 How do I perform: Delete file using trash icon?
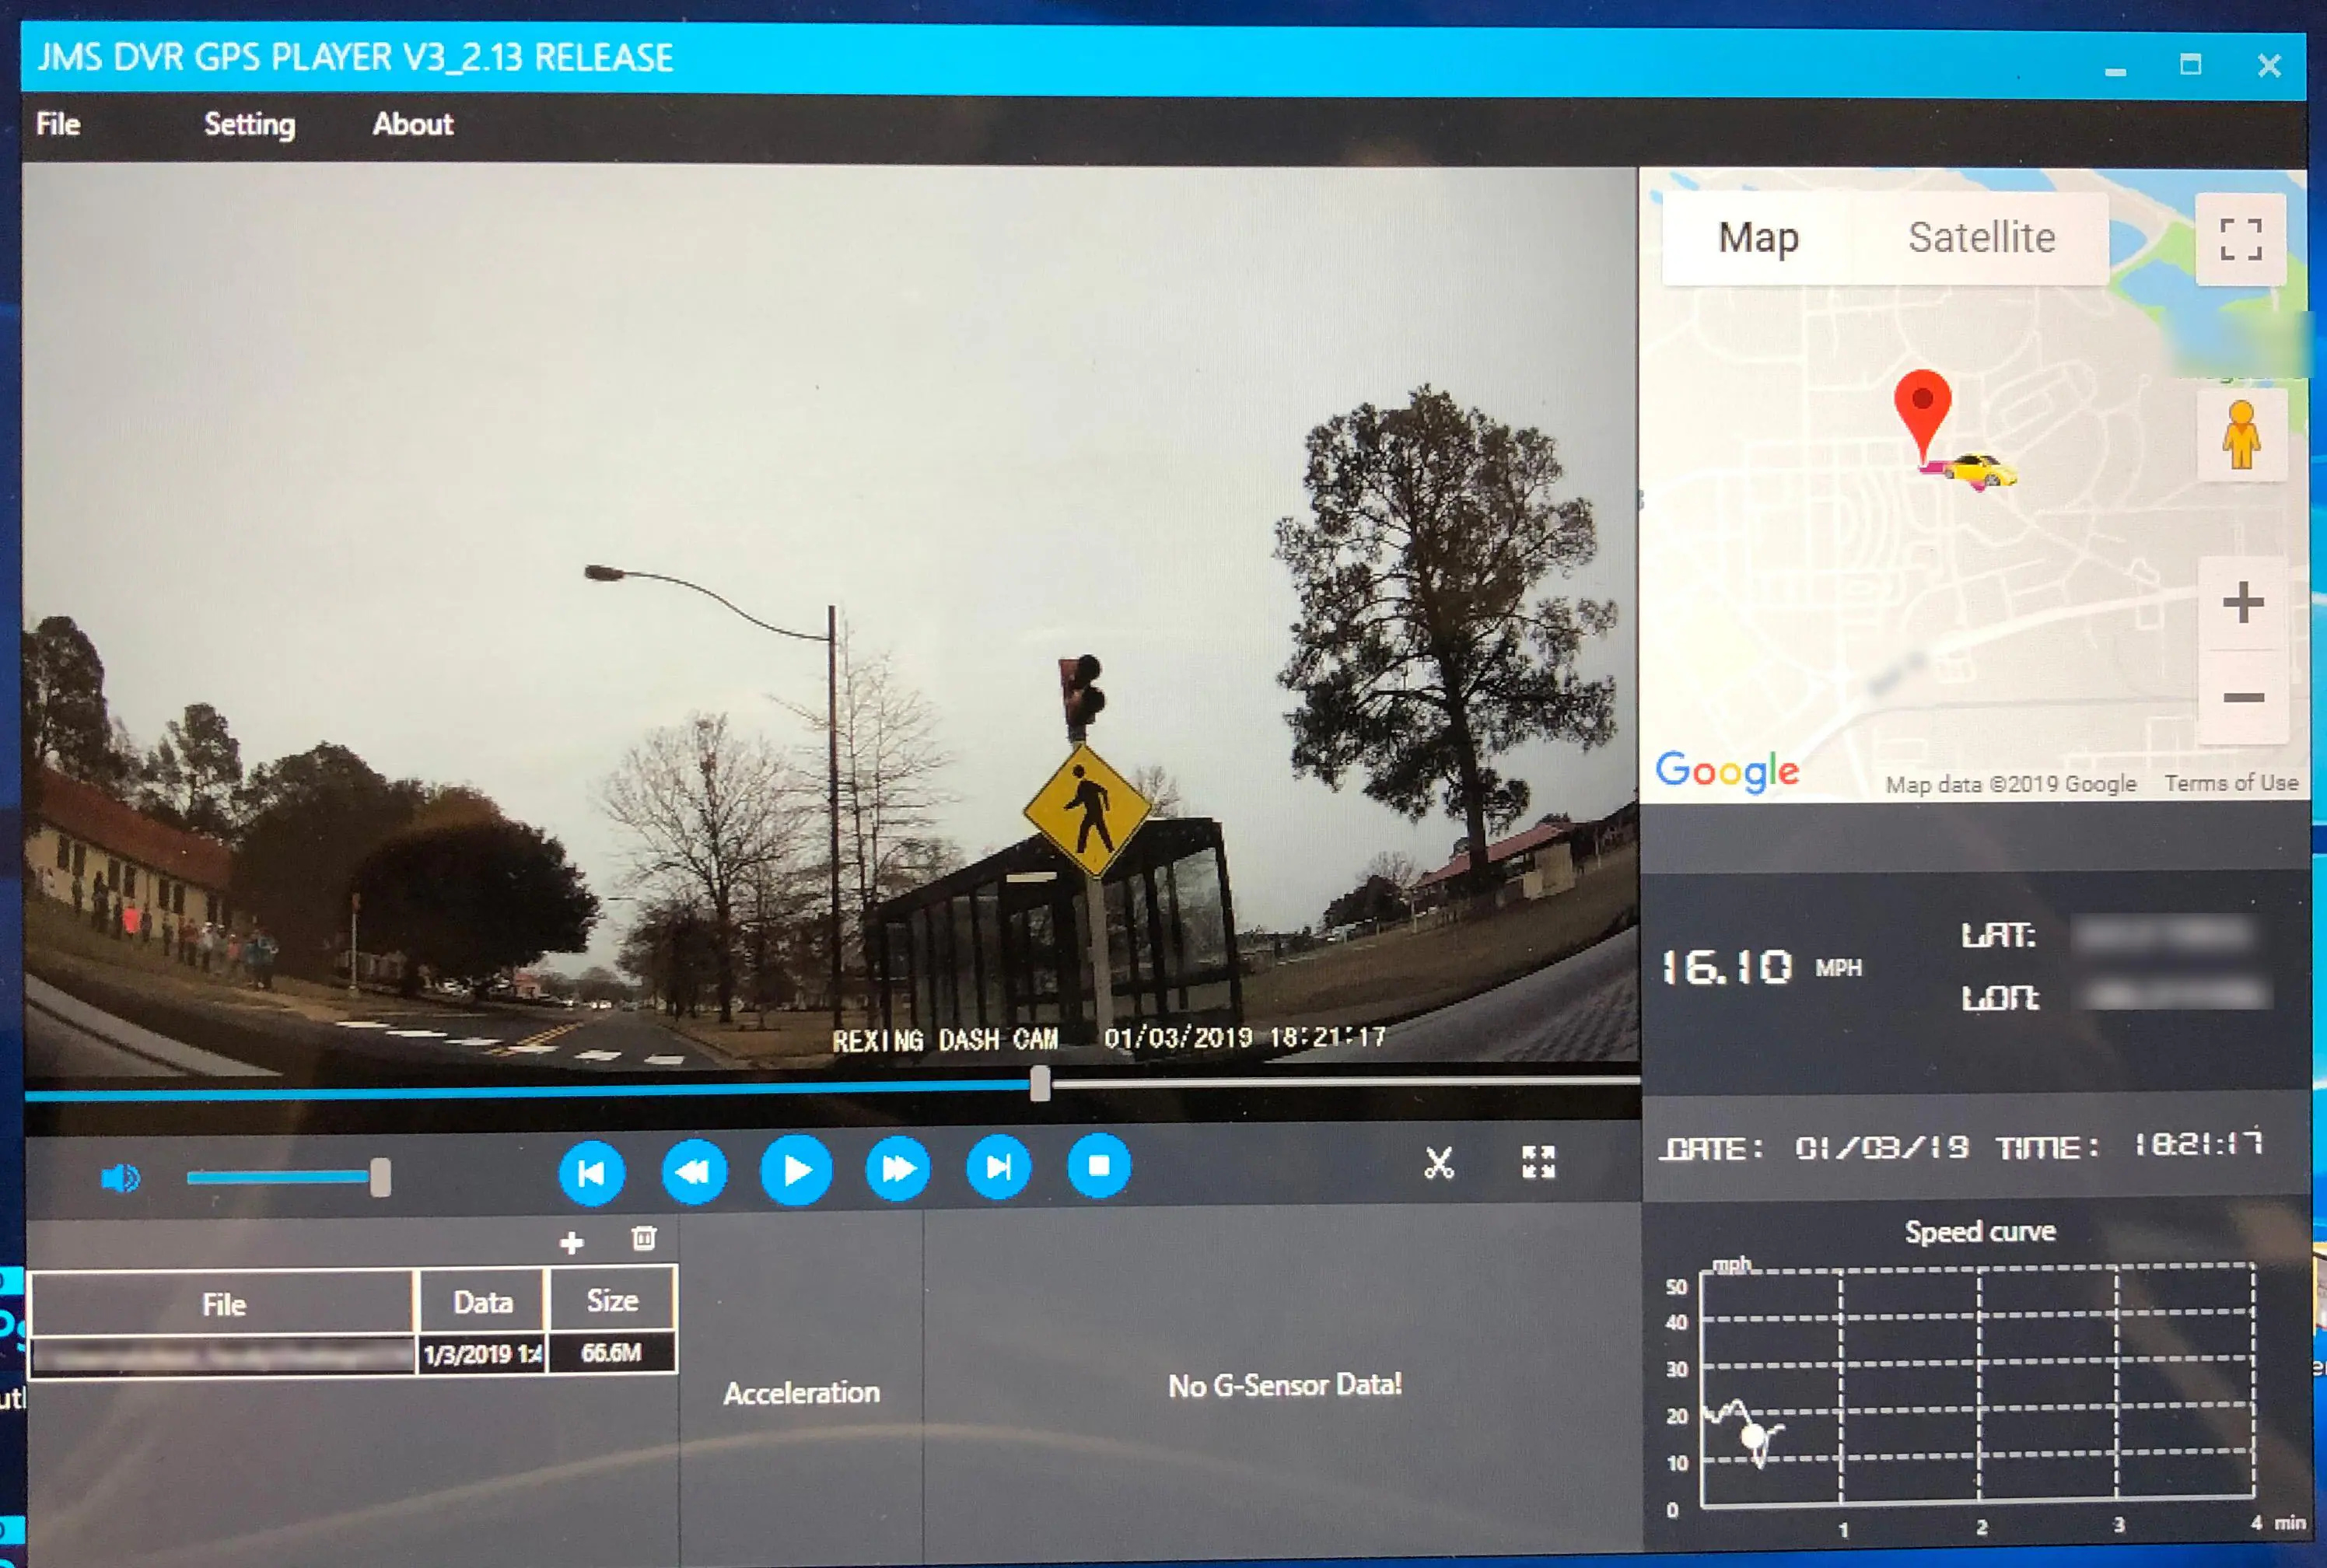coord(644,1239)
